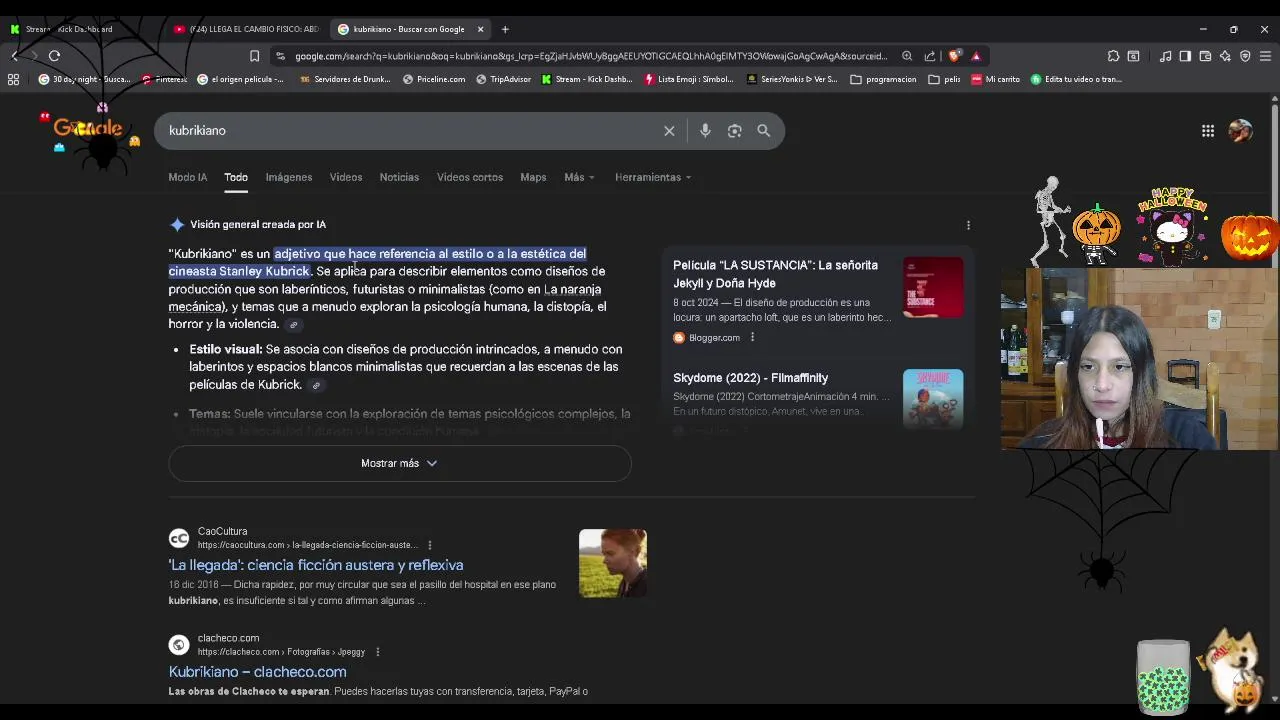Open the pelis bookmark folder
The image size is (1280, 720).
(945, 79)
